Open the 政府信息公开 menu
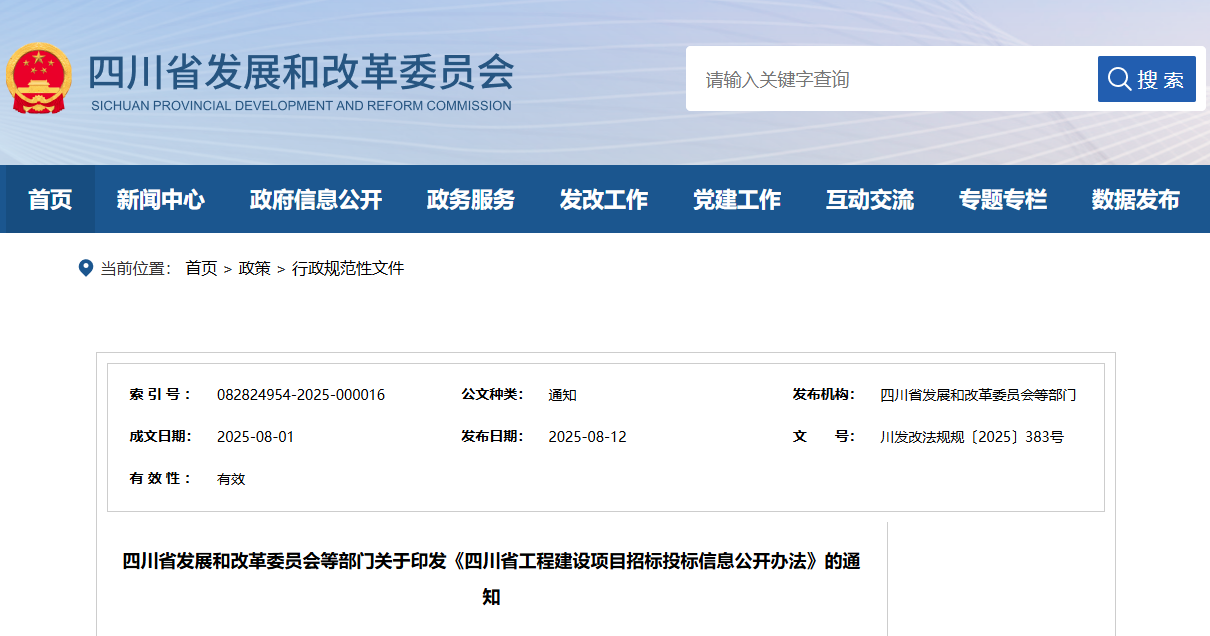1210x636 pixels. [315, 199]
